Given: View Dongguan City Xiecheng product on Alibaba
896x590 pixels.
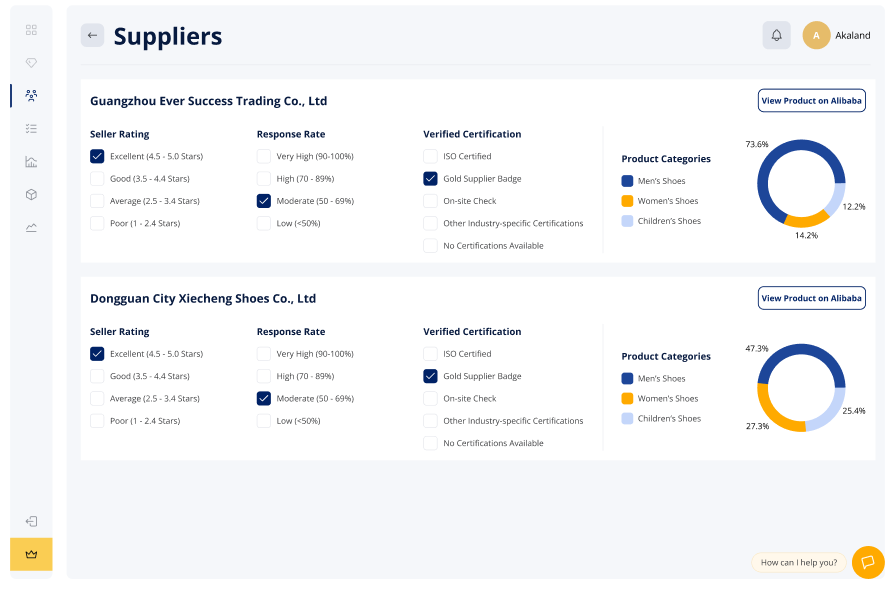Looking at the screenshot, I should 811,298.
